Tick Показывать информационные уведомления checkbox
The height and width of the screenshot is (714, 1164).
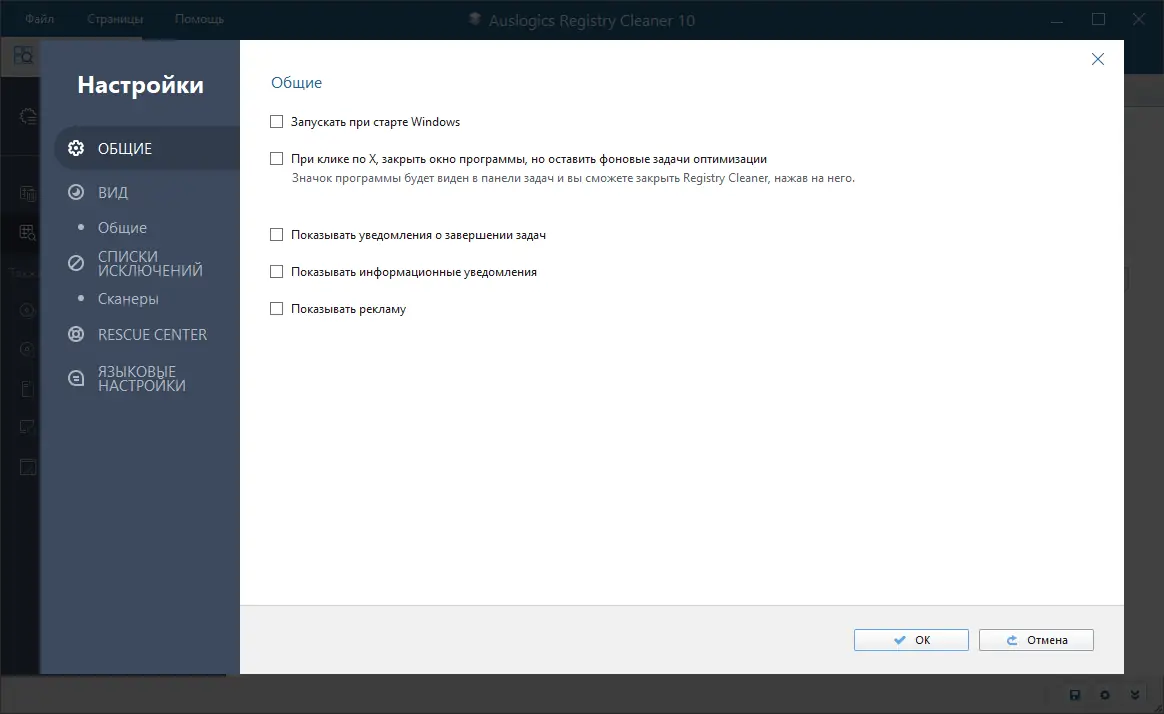click(276, 272)
